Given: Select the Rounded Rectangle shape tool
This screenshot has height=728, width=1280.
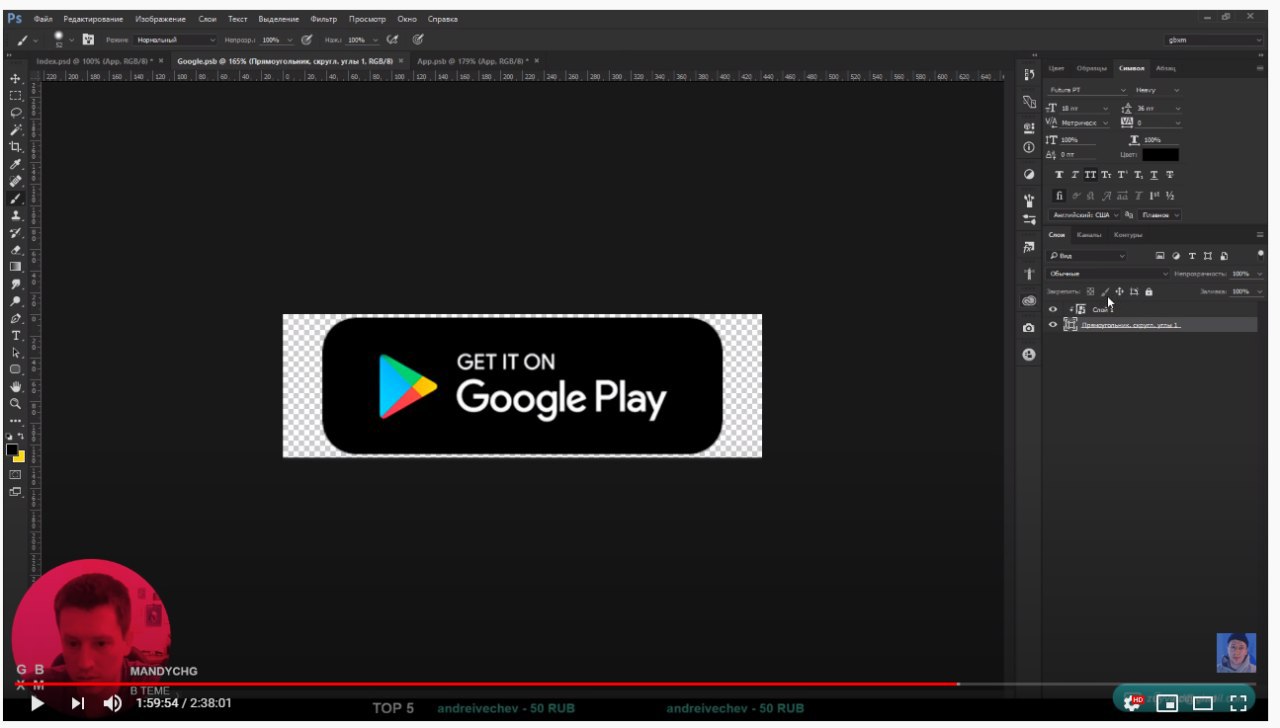Looking at the screenshot, I should pos(15,369).
